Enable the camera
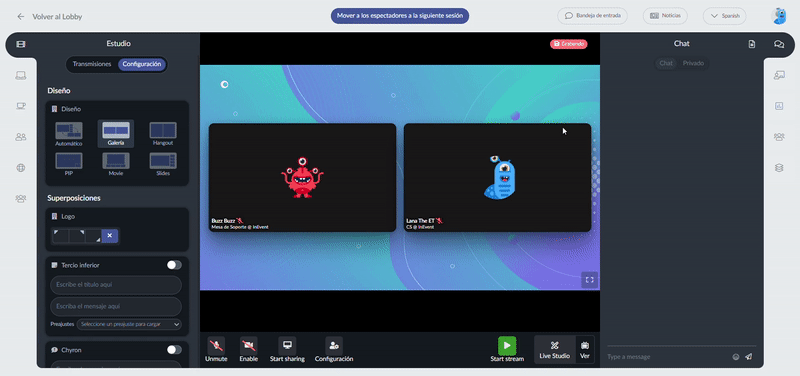 248,346
